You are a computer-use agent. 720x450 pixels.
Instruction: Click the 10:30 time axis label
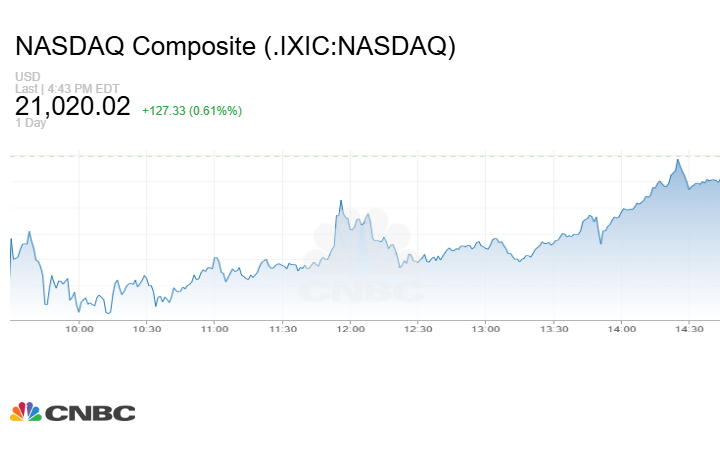point(147,329)
